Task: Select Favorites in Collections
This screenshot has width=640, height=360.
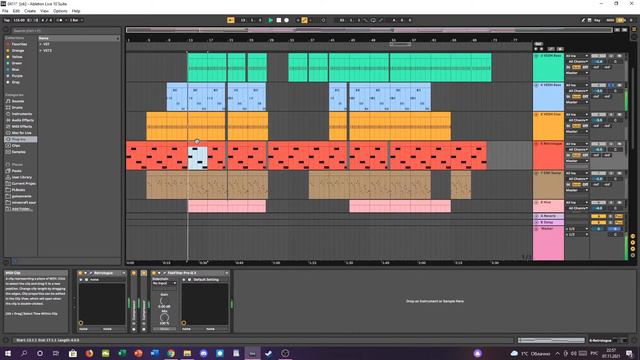Action: click(19, 44)
